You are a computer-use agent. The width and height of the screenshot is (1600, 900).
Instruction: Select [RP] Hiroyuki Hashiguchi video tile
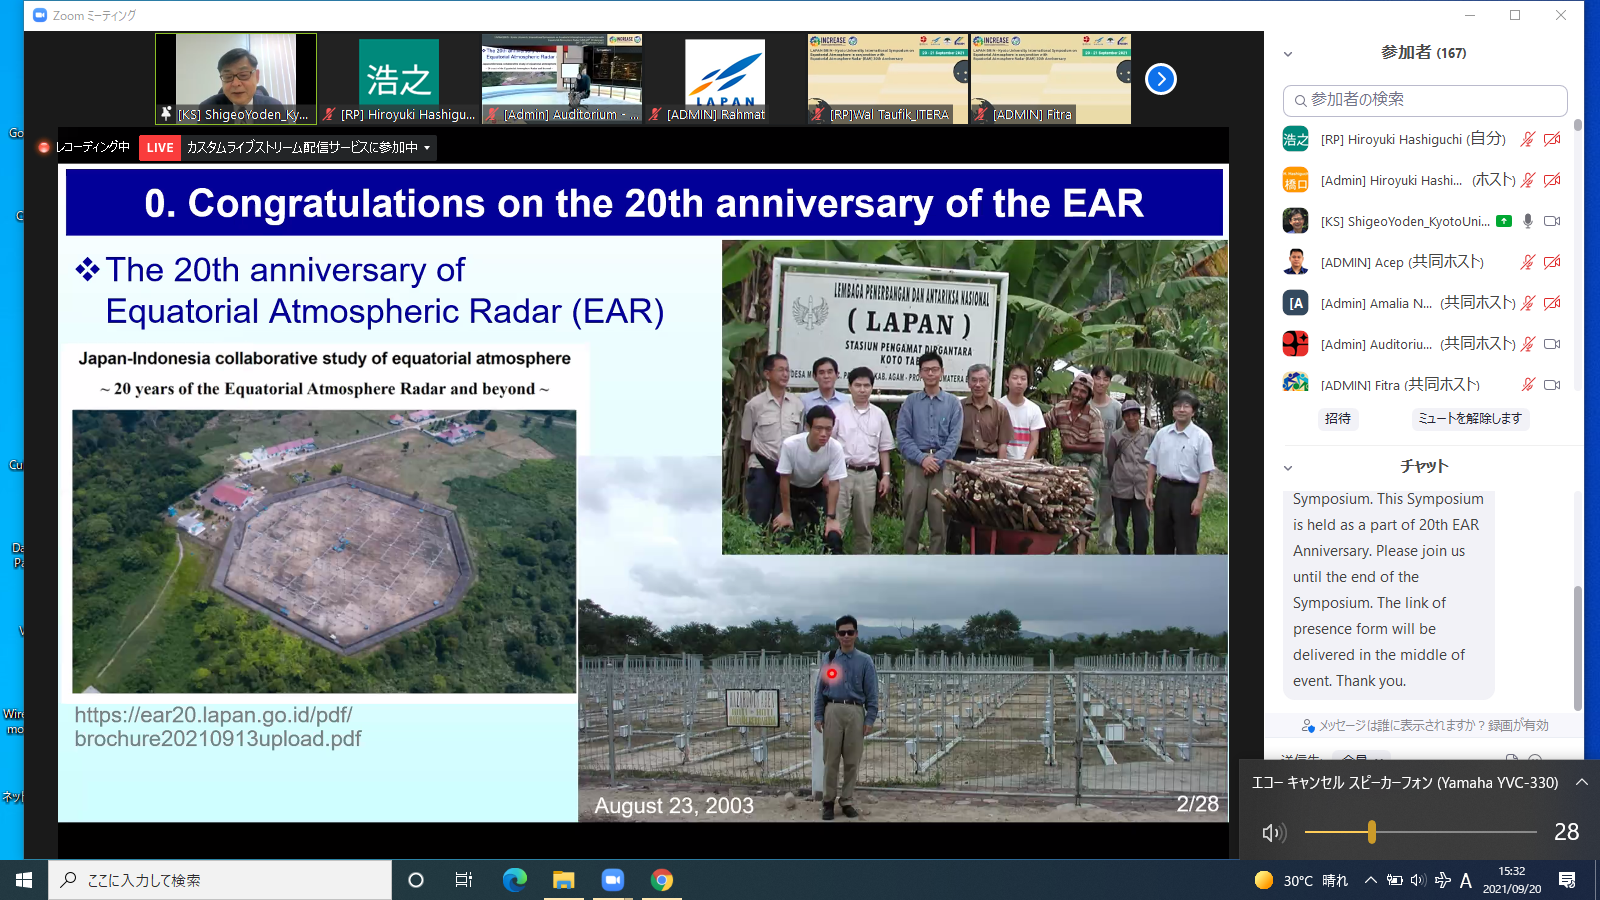pos(399,79)
